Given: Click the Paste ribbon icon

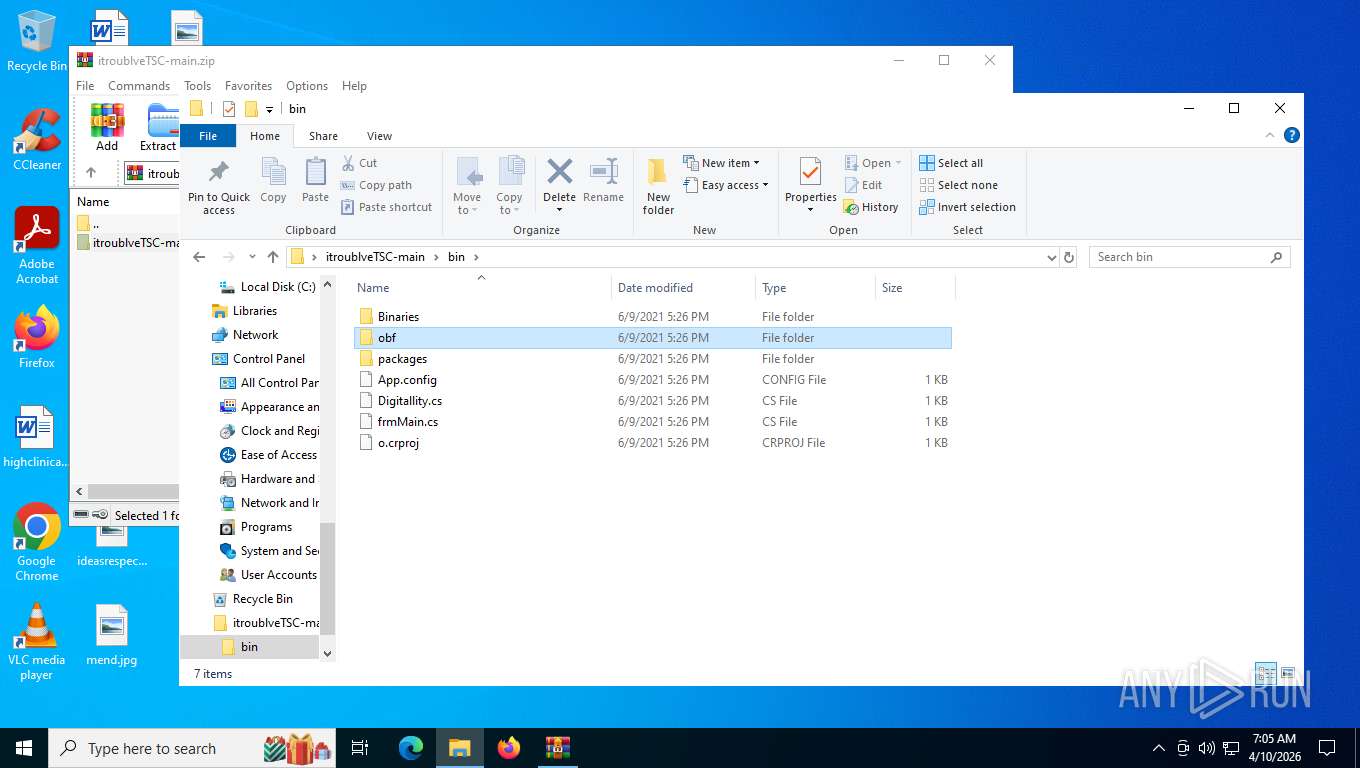Looking at the screenshot, I should click(315, 180).
